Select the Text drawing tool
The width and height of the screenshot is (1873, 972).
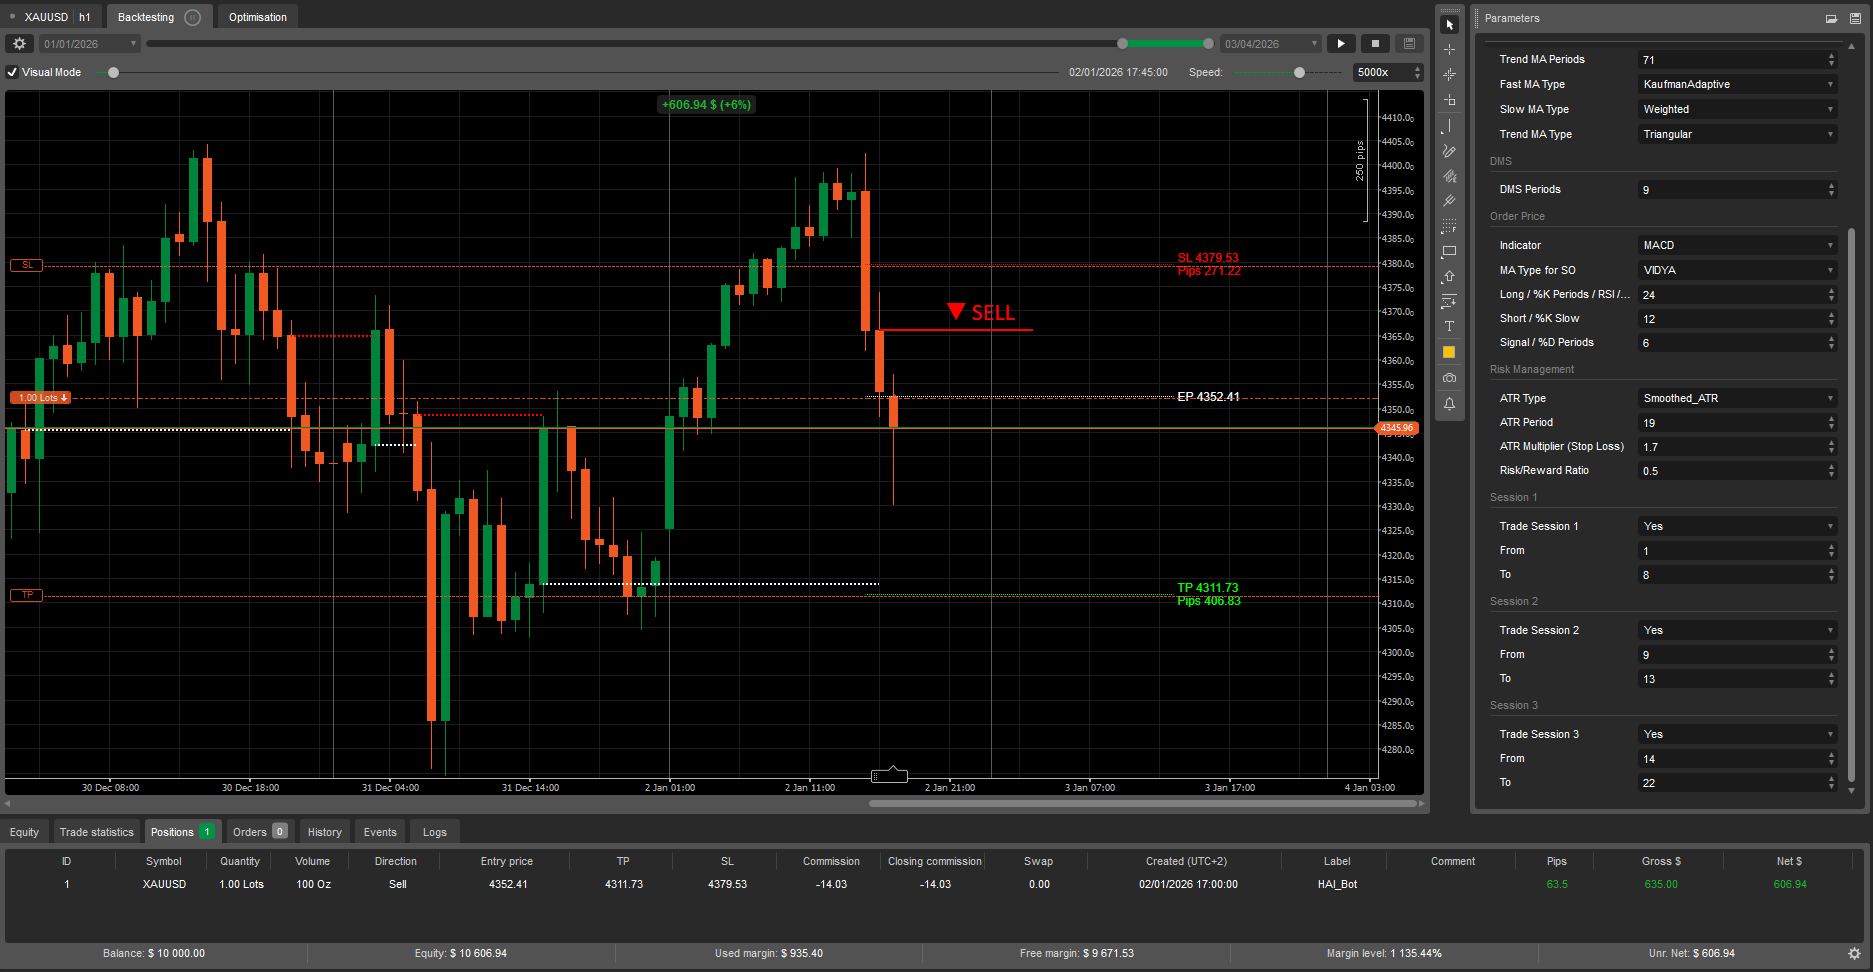pyautogui.click(x=1449, y=327)
